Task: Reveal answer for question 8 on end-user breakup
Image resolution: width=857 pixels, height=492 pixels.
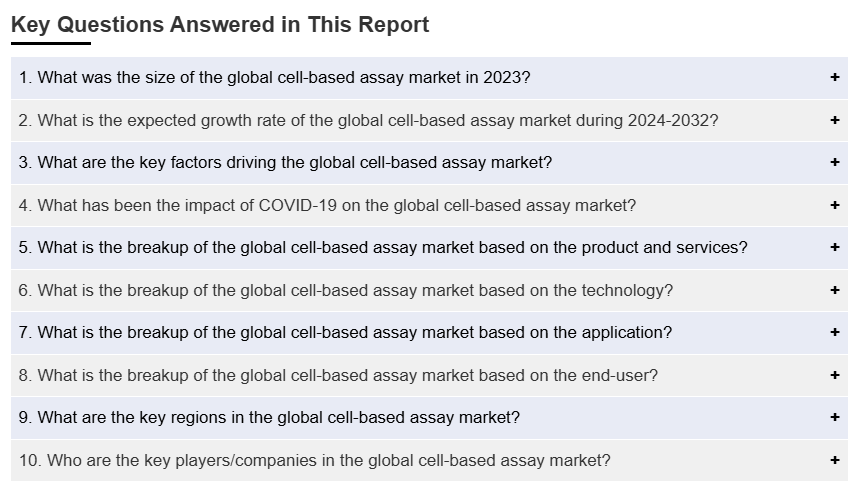Action: pyautogui.click(x=338, y=375)
